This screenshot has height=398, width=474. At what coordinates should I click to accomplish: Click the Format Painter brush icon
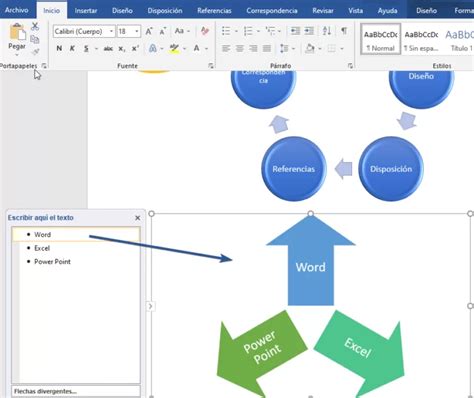coord(35,52)
